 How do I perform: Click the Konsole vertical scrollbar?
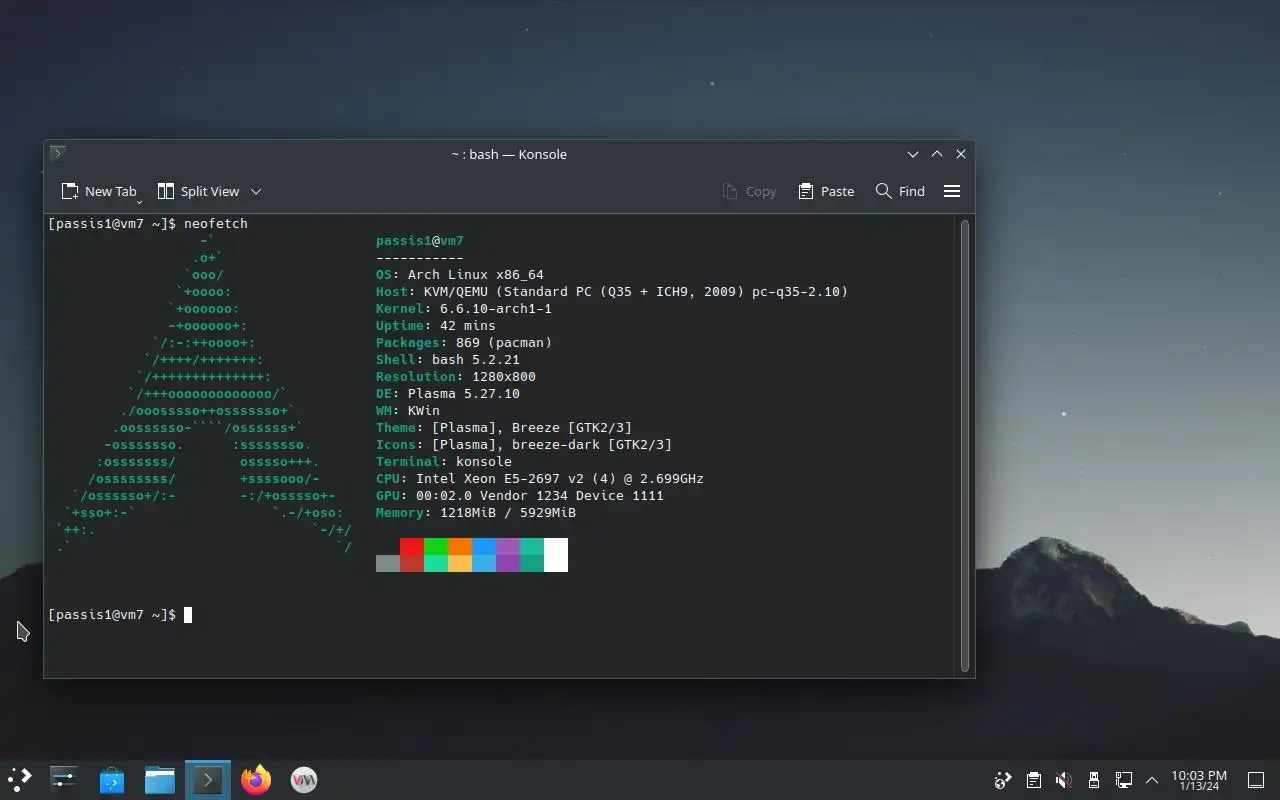[x=965, y=445]
